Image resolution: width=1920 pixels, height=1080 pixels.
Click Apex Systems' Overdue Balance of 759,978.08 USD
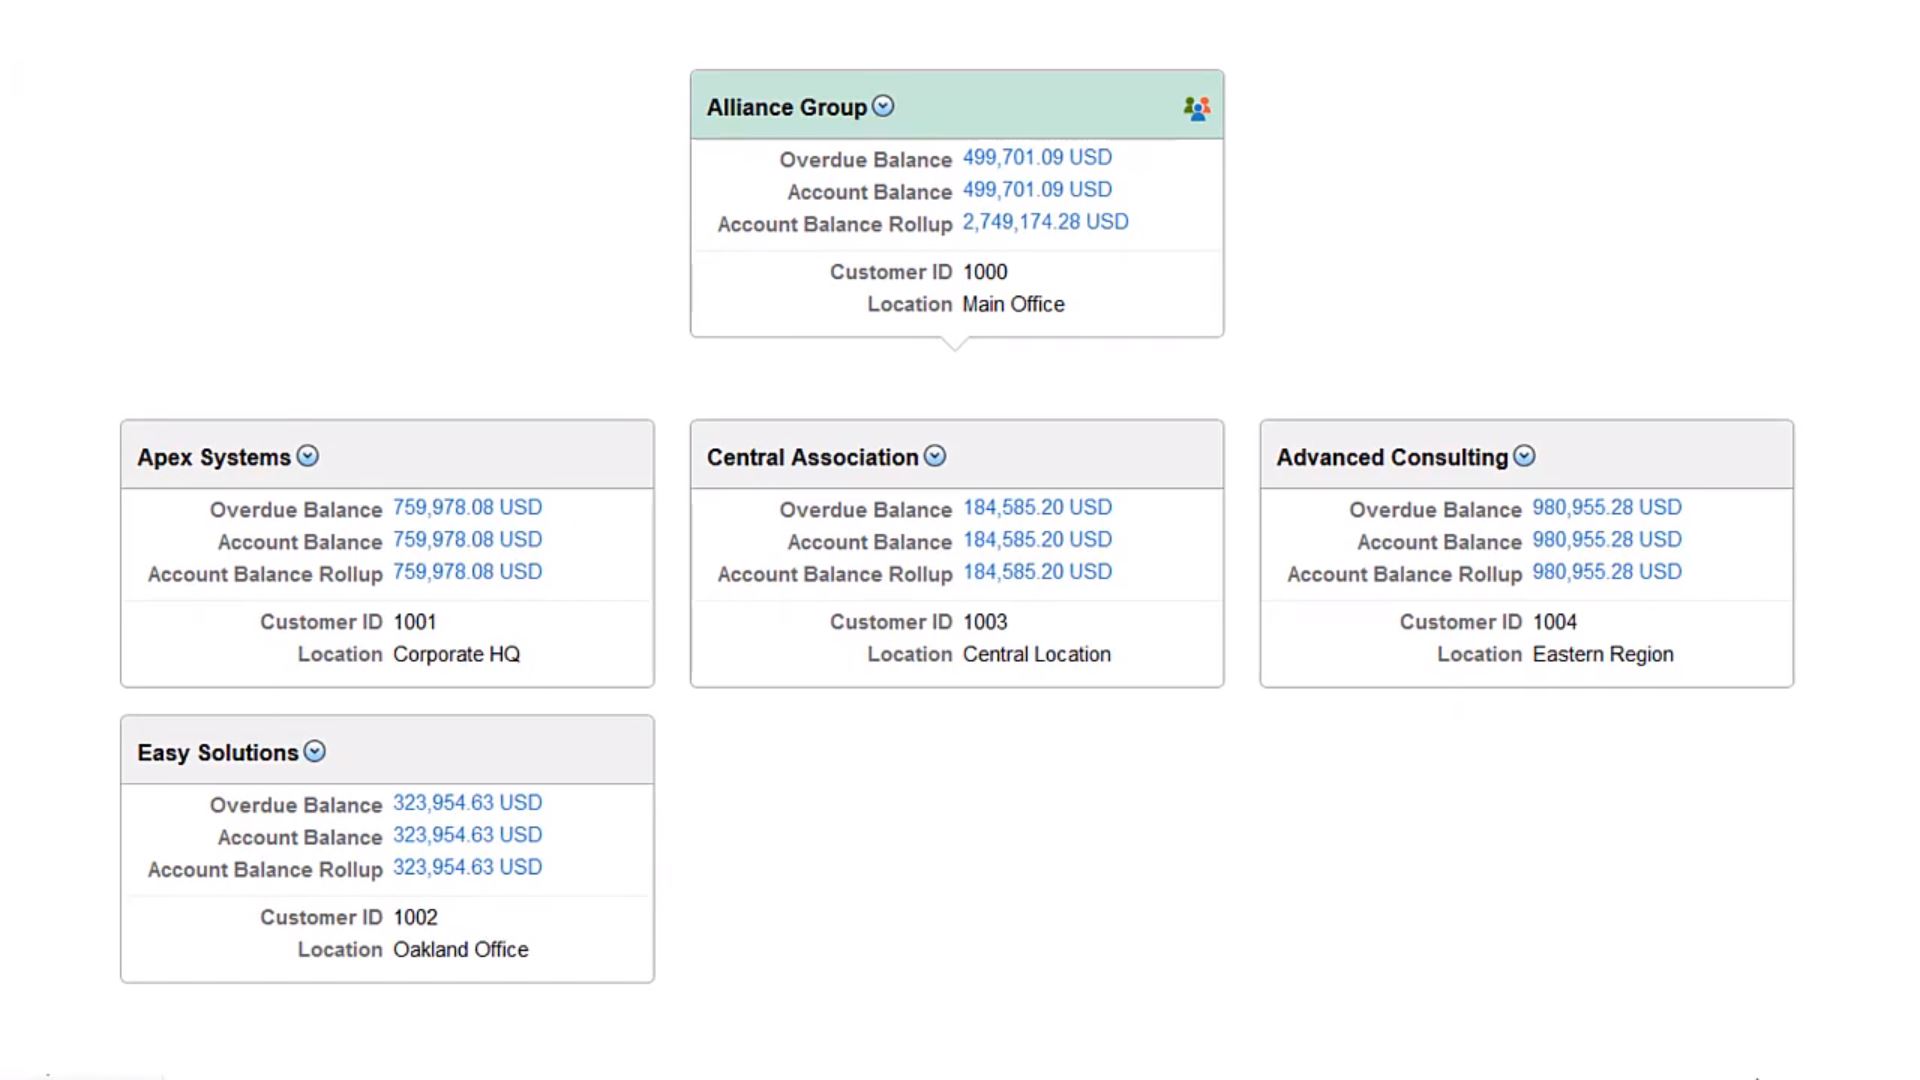468,507
